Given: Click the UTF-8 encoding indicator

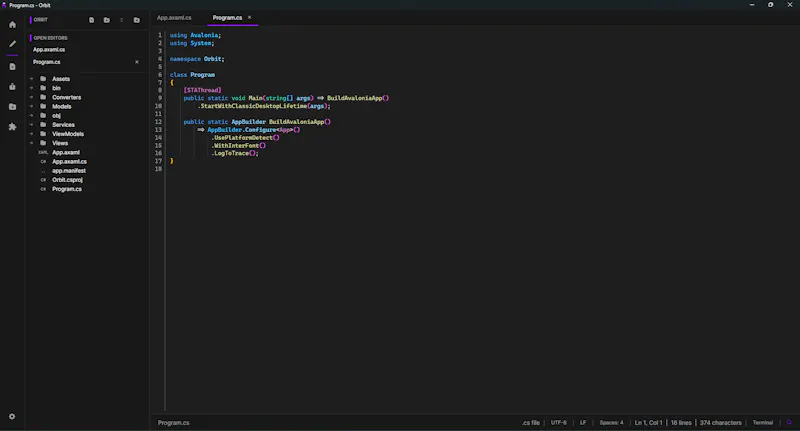Looking at the screenshot, I should point(559,422).
